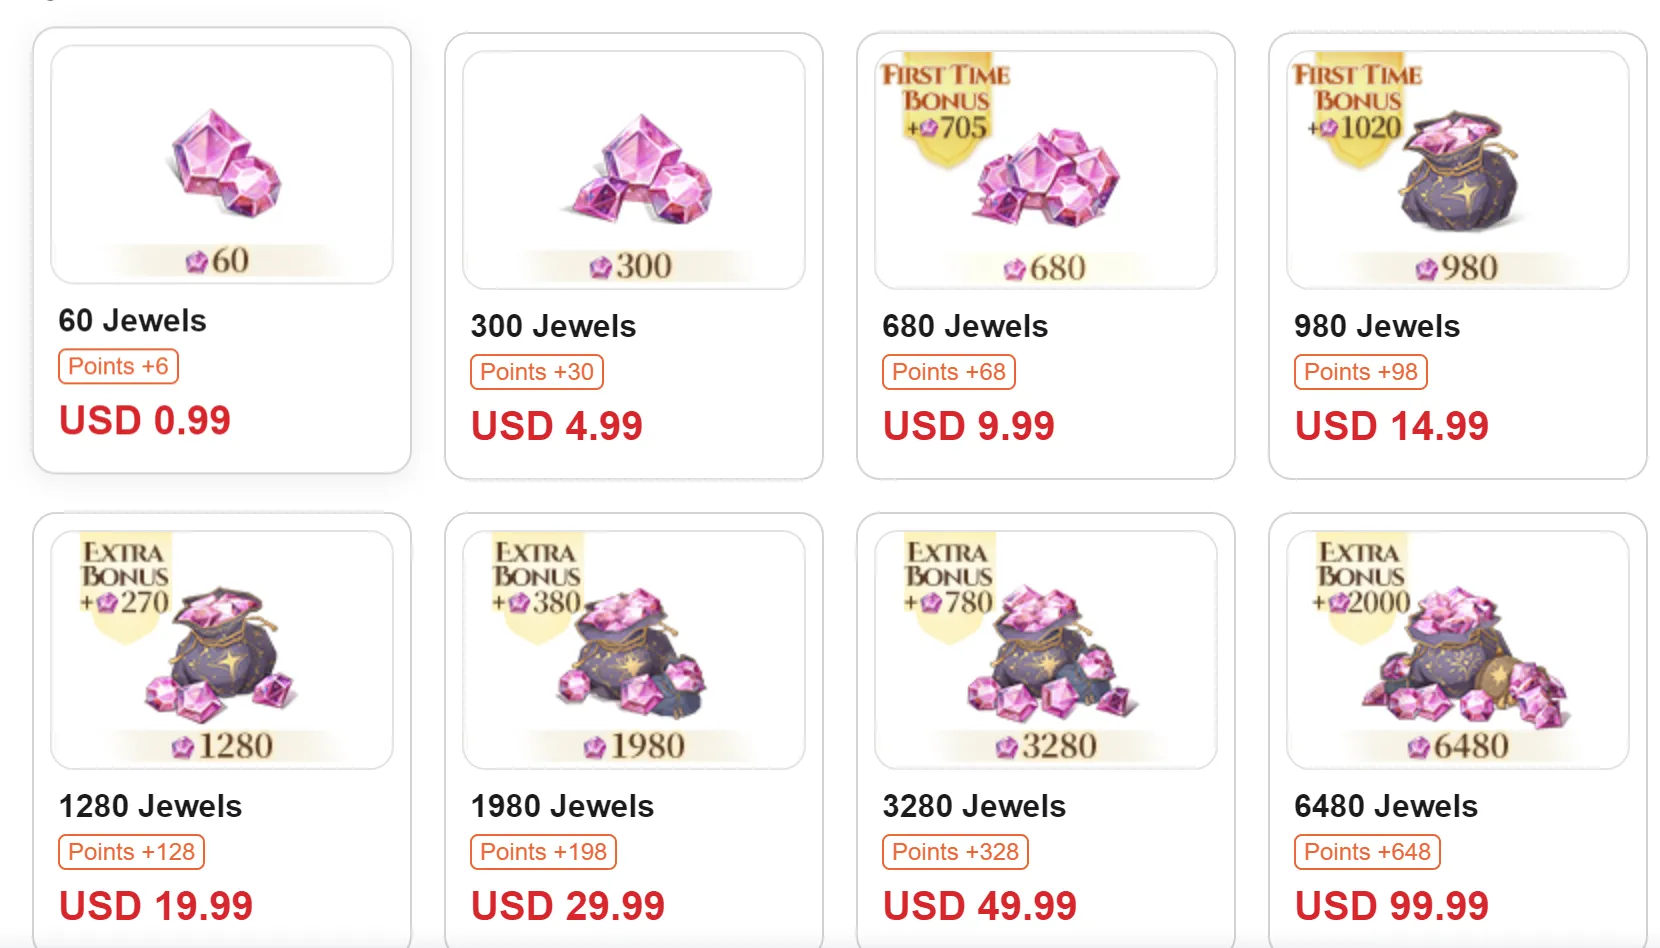Click the Points +68 badge
This screenshot has height=948, width=1660.
(x=949, y=372)
